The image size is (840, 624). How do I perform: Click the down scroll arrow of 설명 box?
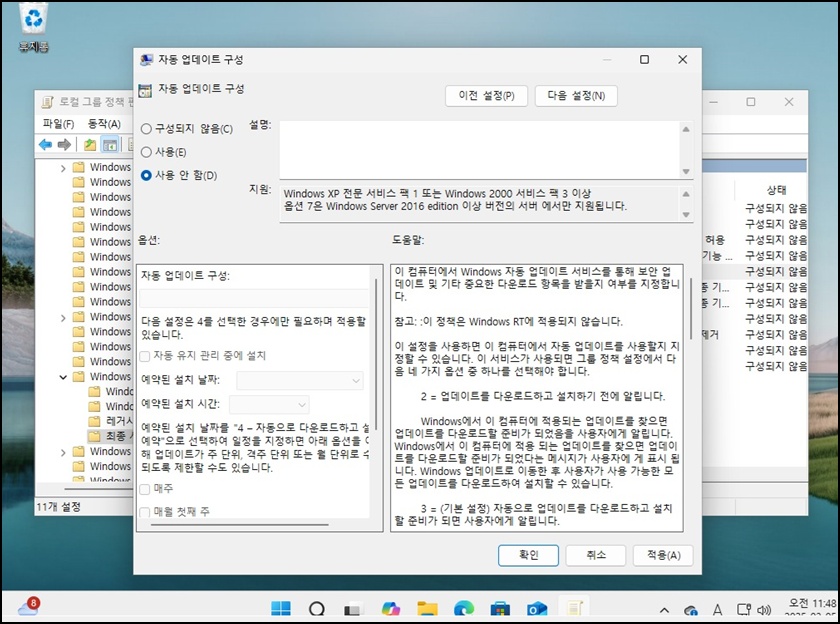click(686, 171)
